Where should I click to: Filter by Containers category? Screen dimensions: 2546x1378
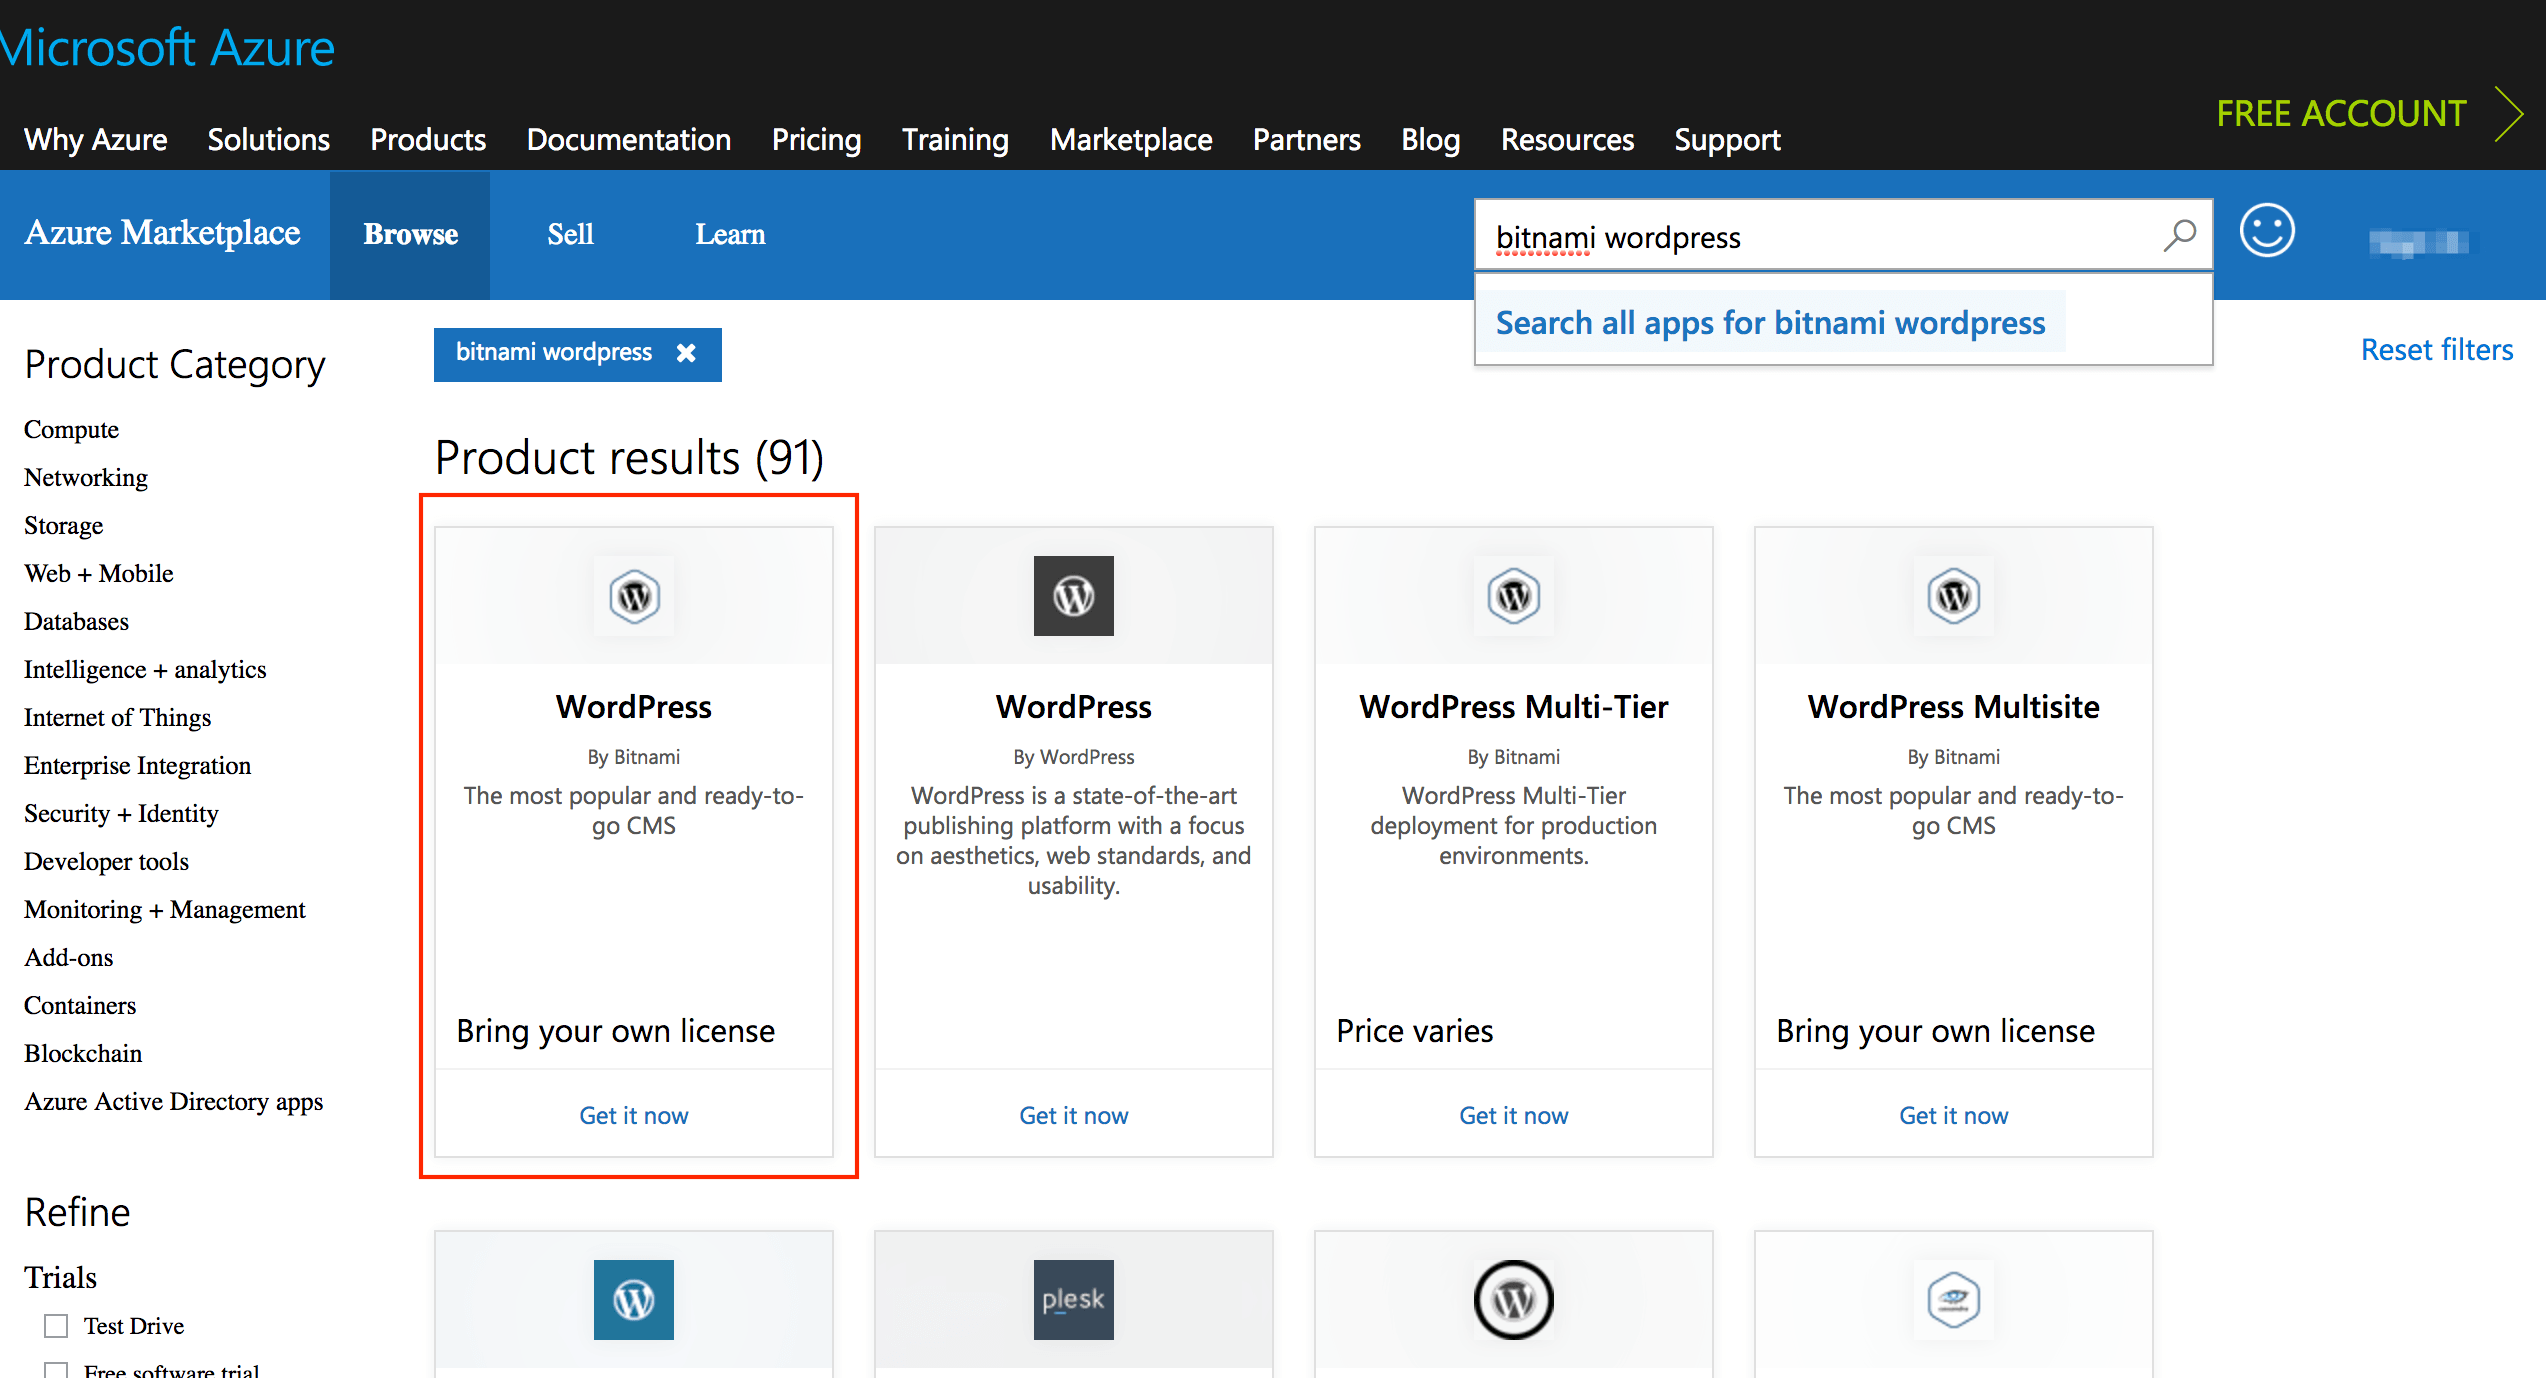(x=80, y=1006)
